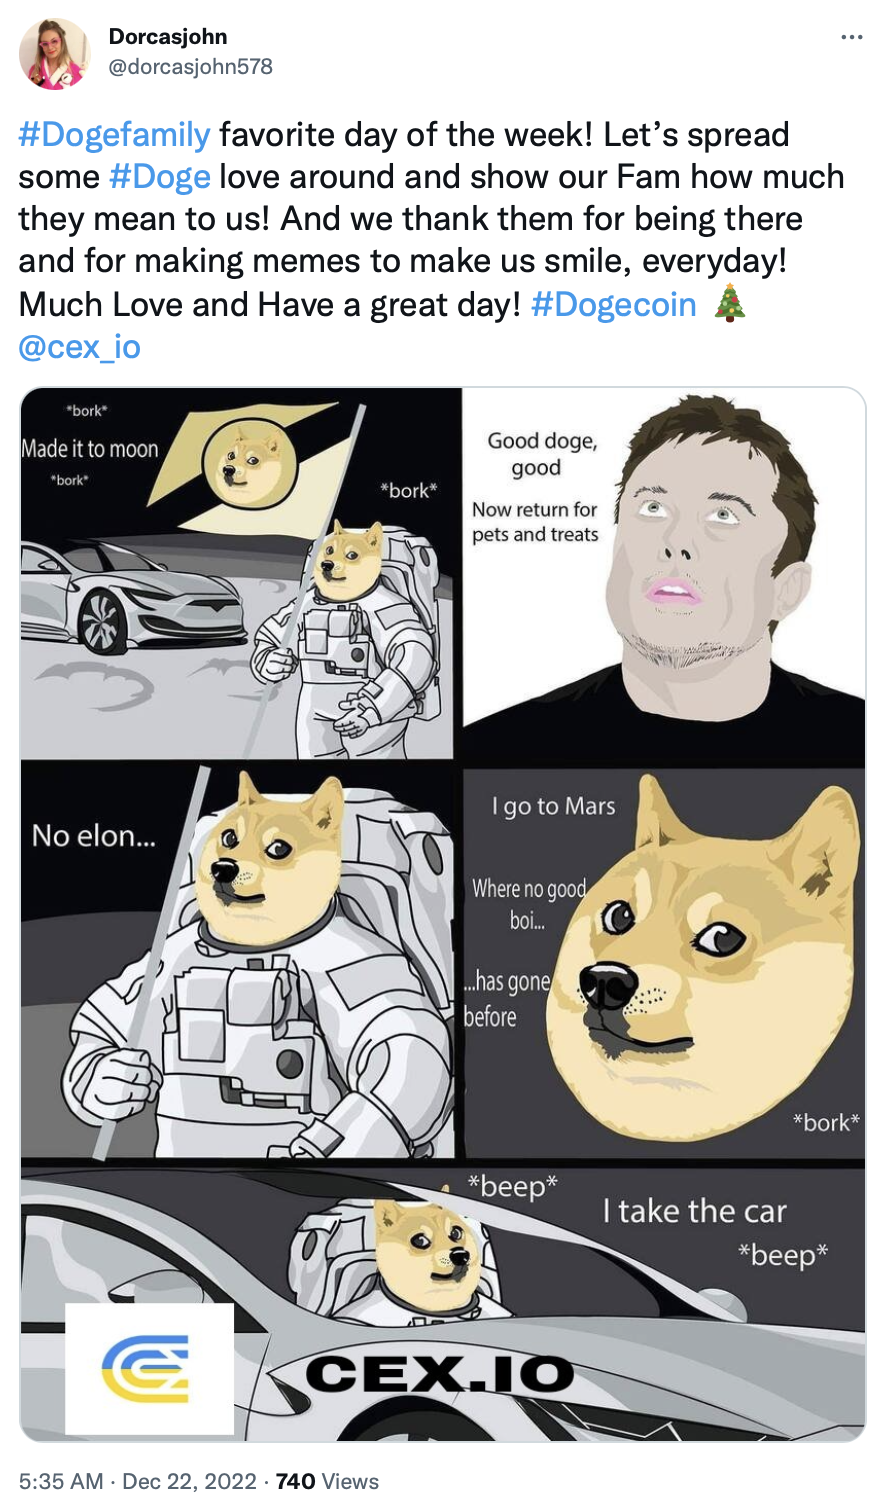This screenshot has width=886, height=1504.
Task: Click the CEX.IO logo in image
Action: coord(149,1369)
